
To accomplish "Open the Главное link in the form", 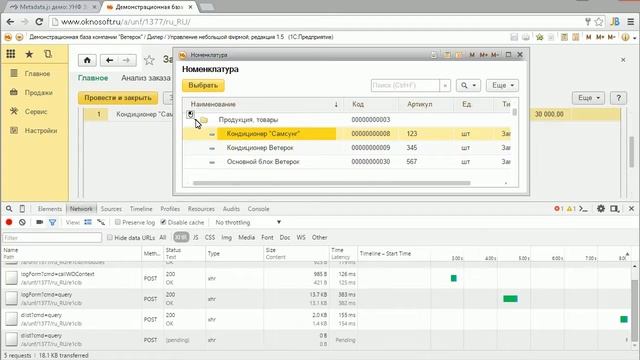I will pyautogui.click(x=93, y=78).
